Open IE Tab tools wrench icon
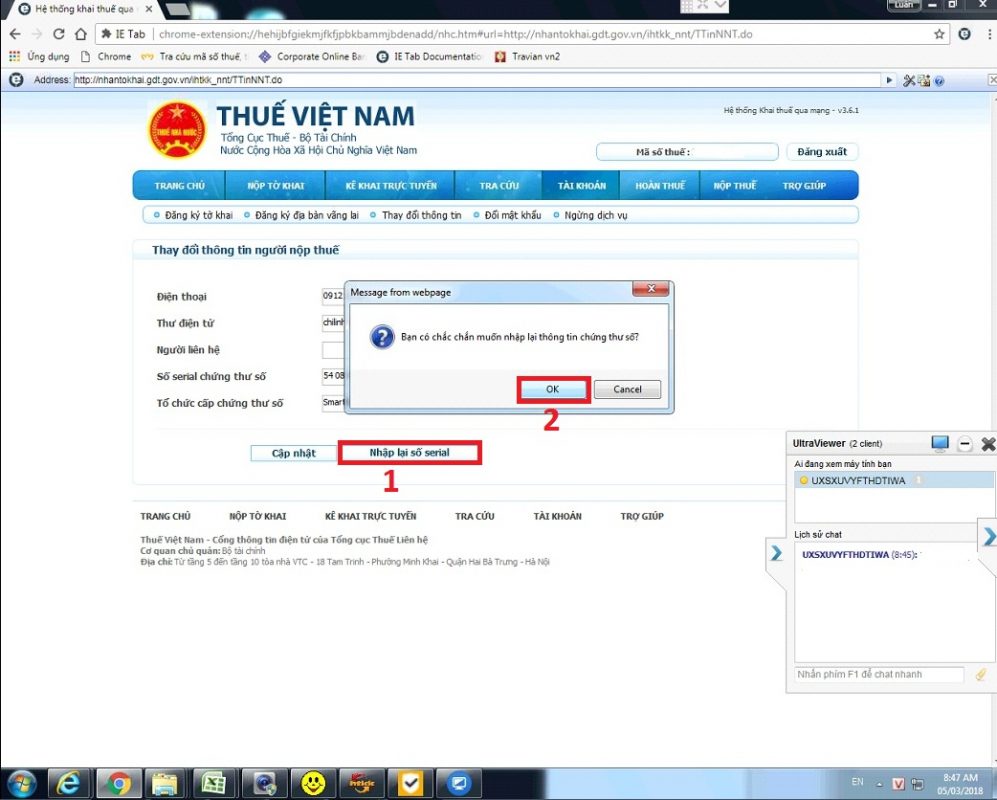Image resolution: width=997 pixels, height=800 pixels. coord(909,80)
